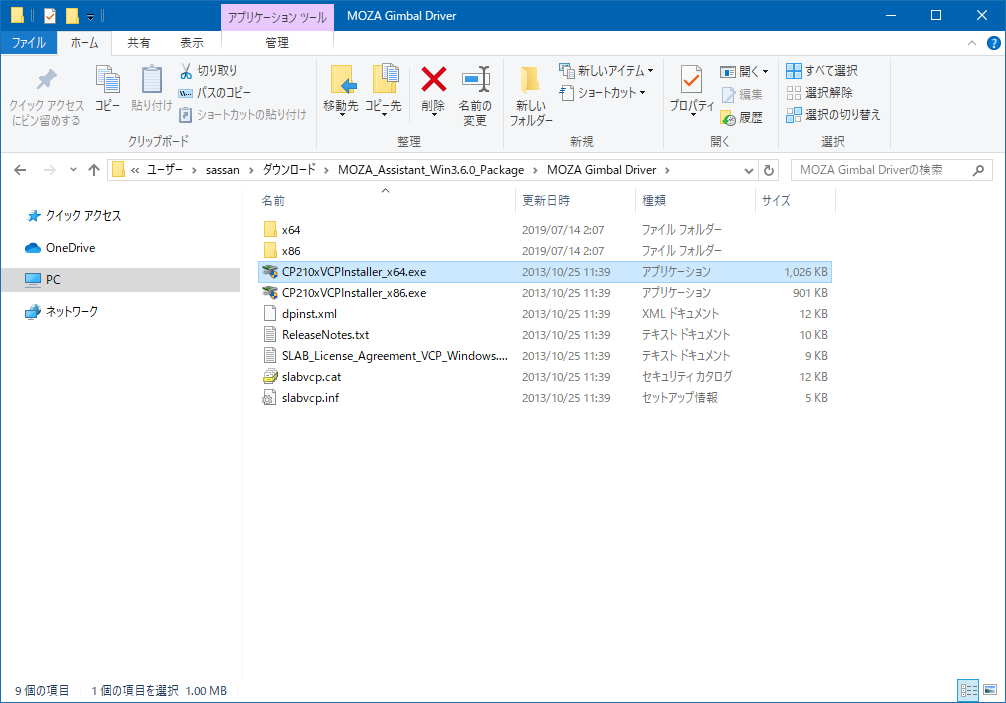Select the ホーム ribbon tab
This screenshot has width=1006, height=703.
click(x=85, y=43)
